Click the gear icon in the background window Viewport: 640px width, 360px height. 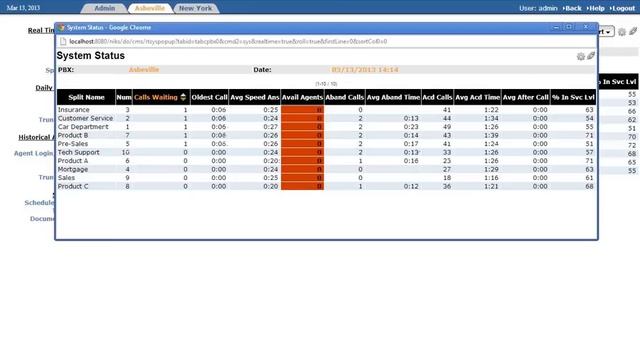point(622,32)
